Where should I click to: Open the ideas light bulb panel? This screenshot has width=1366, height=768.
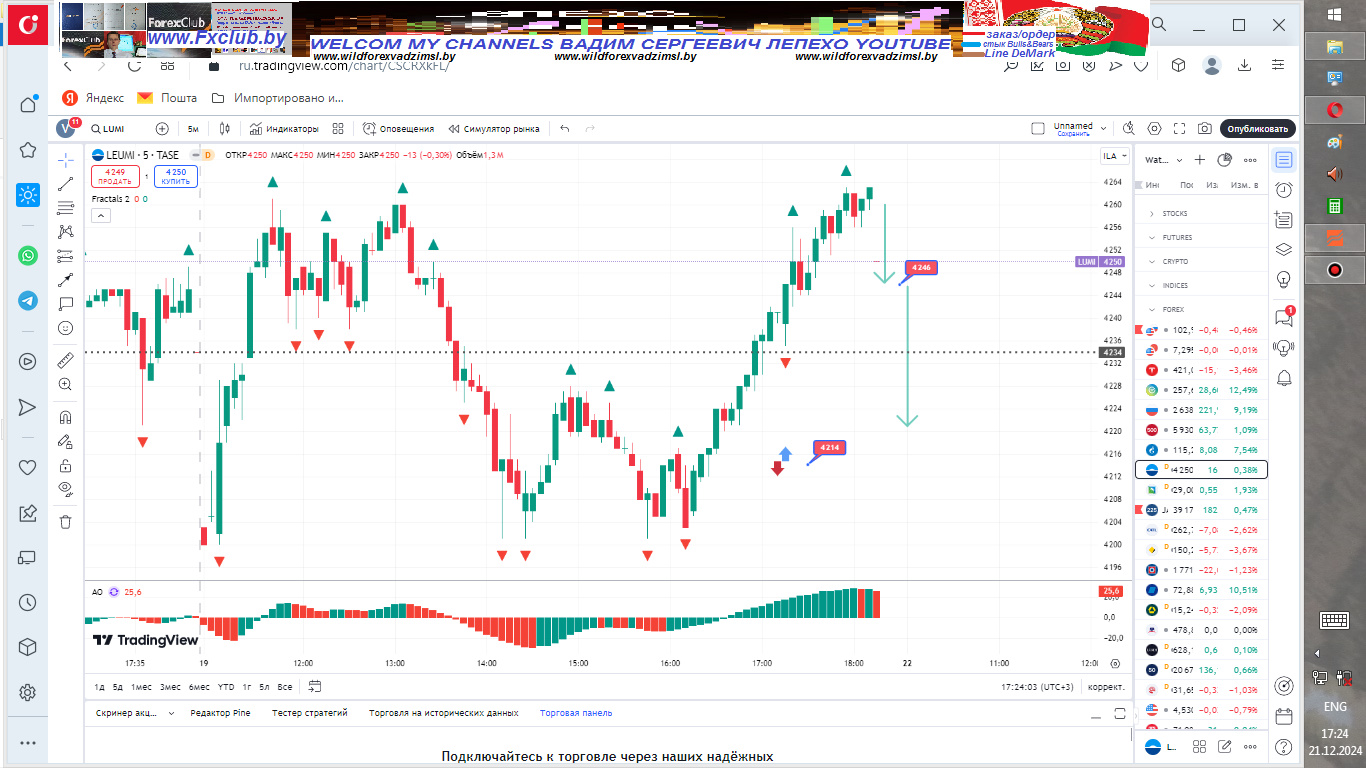1284,279
